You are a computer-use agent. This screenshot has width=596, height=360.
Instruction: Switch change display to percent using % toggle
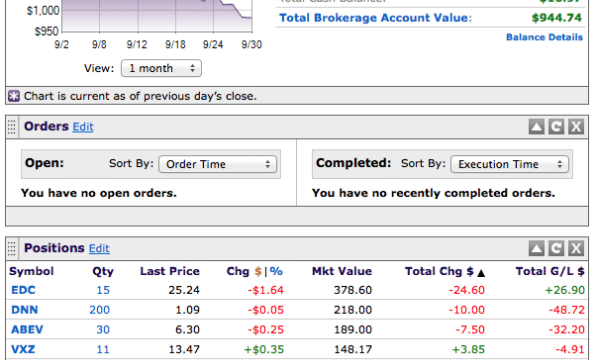tap(276, 271)
